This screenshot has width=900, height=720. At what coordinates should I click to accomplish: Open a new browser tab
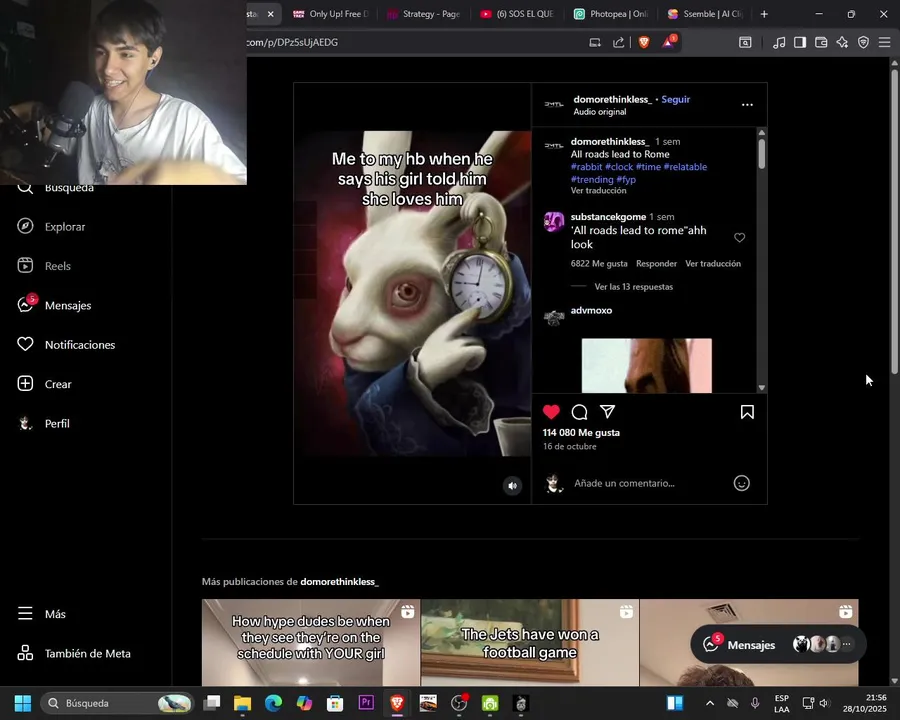(764, 14)
